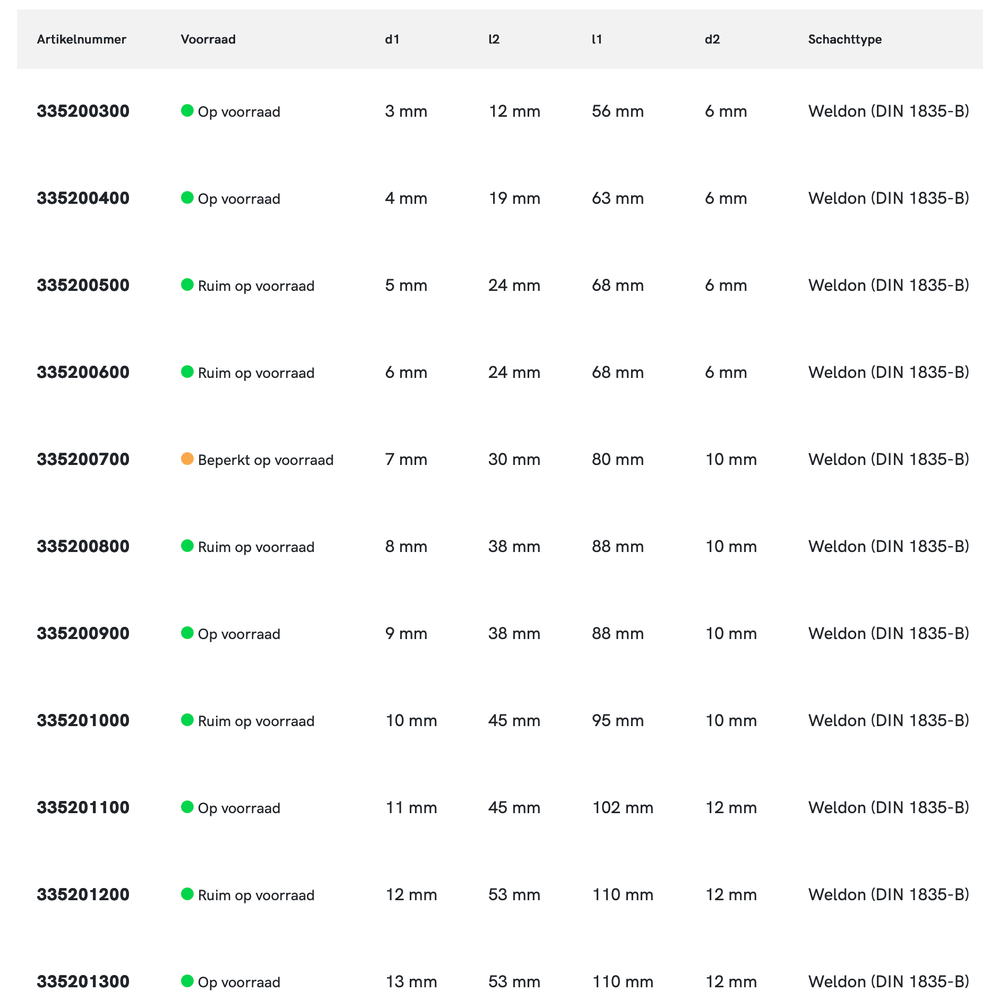Click the l2 column header
This screenshot has width=1000, height=1000.
coord(494,40)
